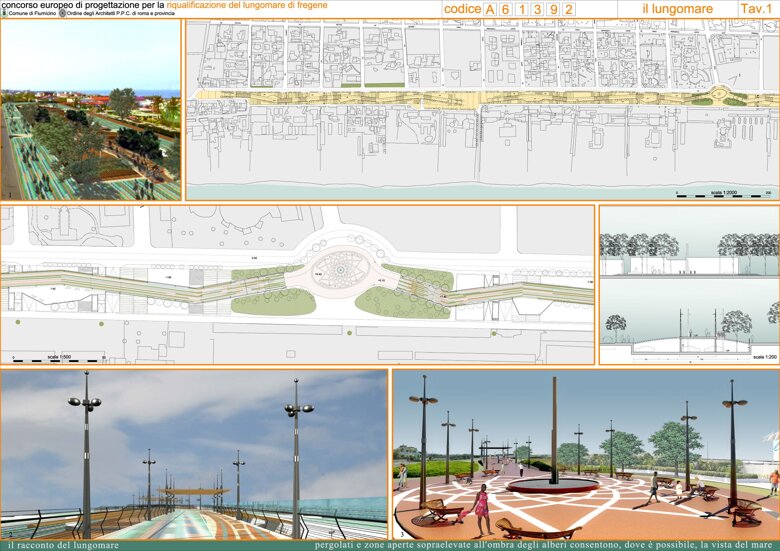Click the 1:500 scale bar on detail plan

tap(59, 358)
